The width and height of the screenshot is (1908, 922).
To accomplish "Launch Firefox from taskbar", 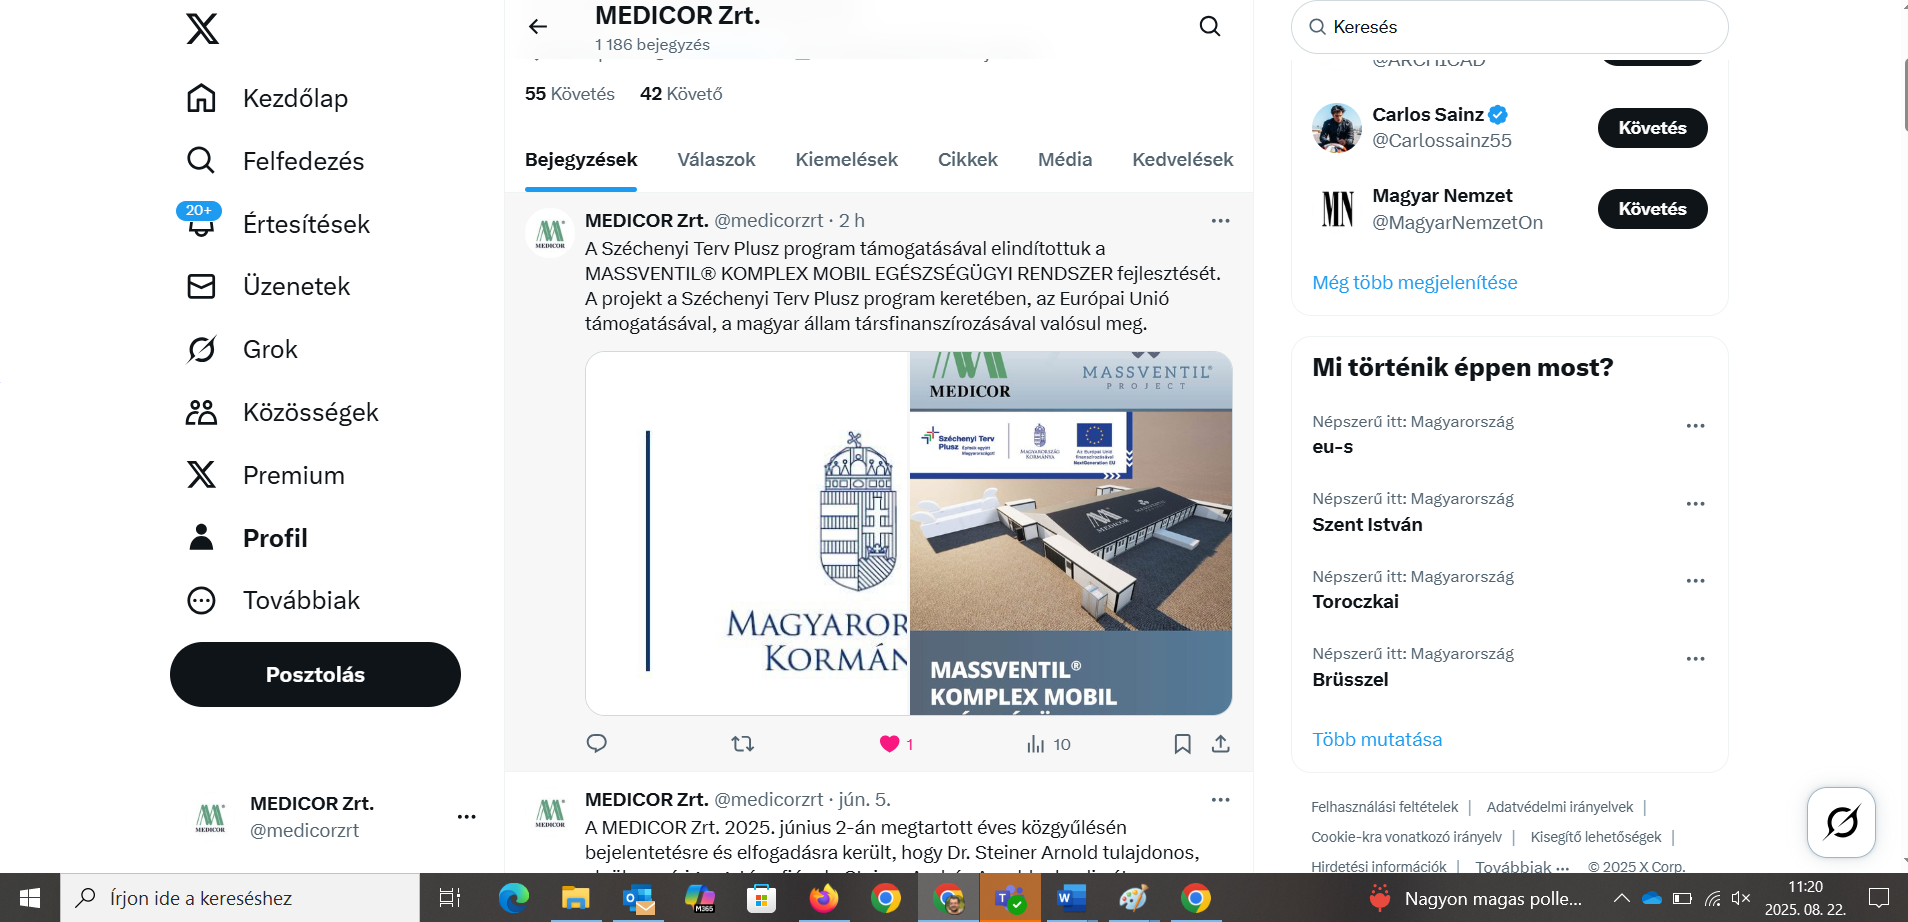I will [823, 898].
